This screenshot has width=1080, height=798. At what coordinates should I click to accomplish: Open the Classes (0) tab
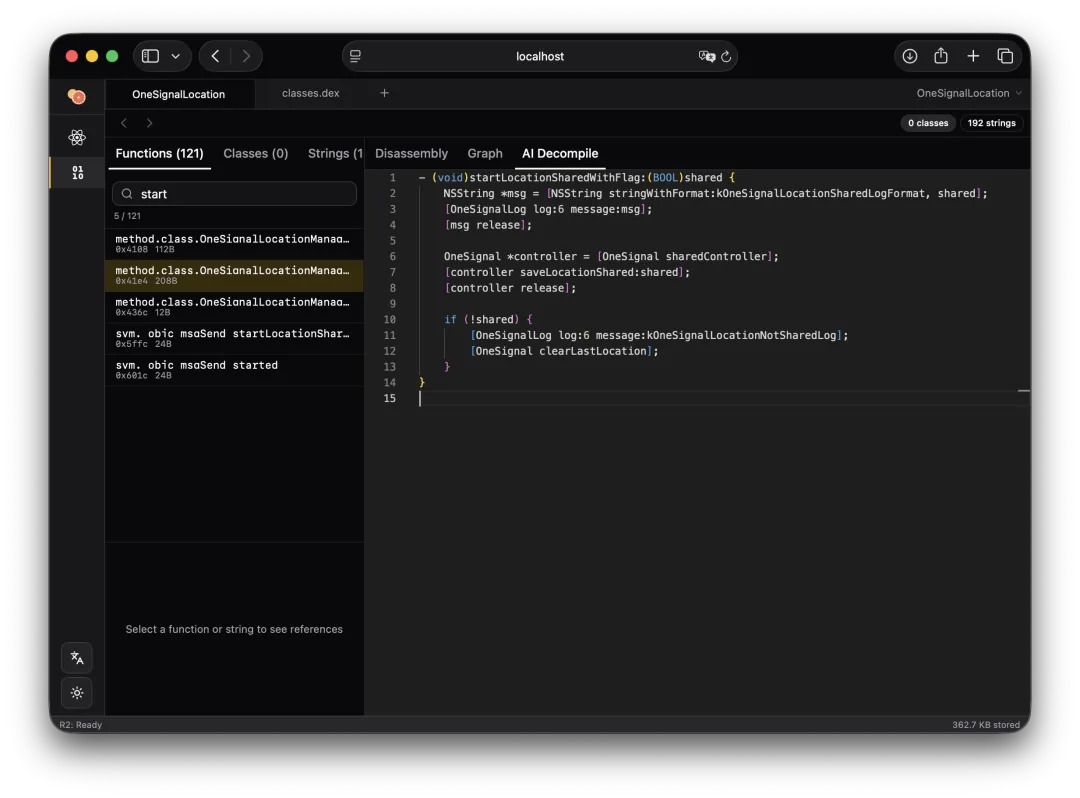(256, 153)
